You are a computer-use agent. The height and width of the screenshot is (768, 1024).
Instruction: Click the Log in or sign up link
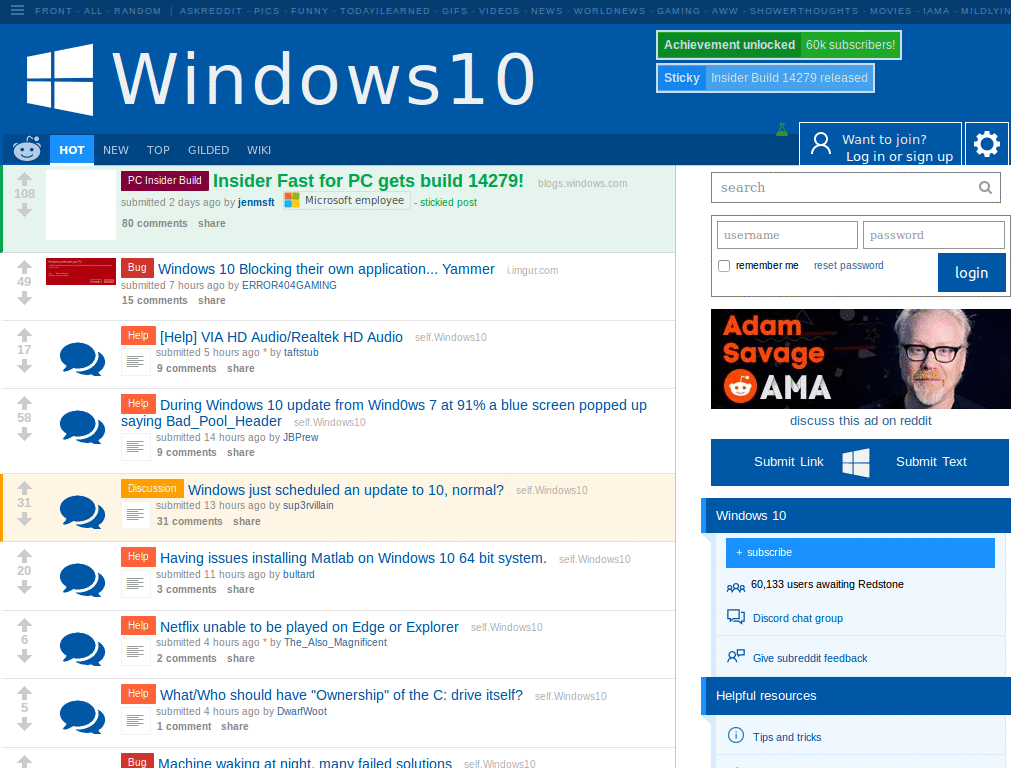click(899, 157)
